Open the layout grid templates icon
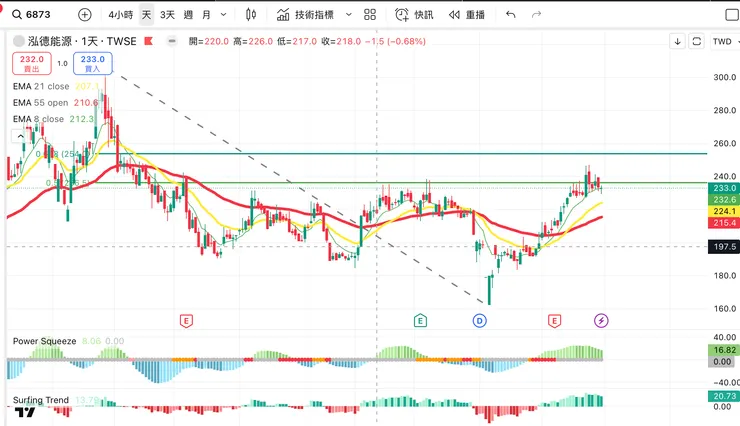The width and height of the screenshot is (740, 426). [370, 15]
